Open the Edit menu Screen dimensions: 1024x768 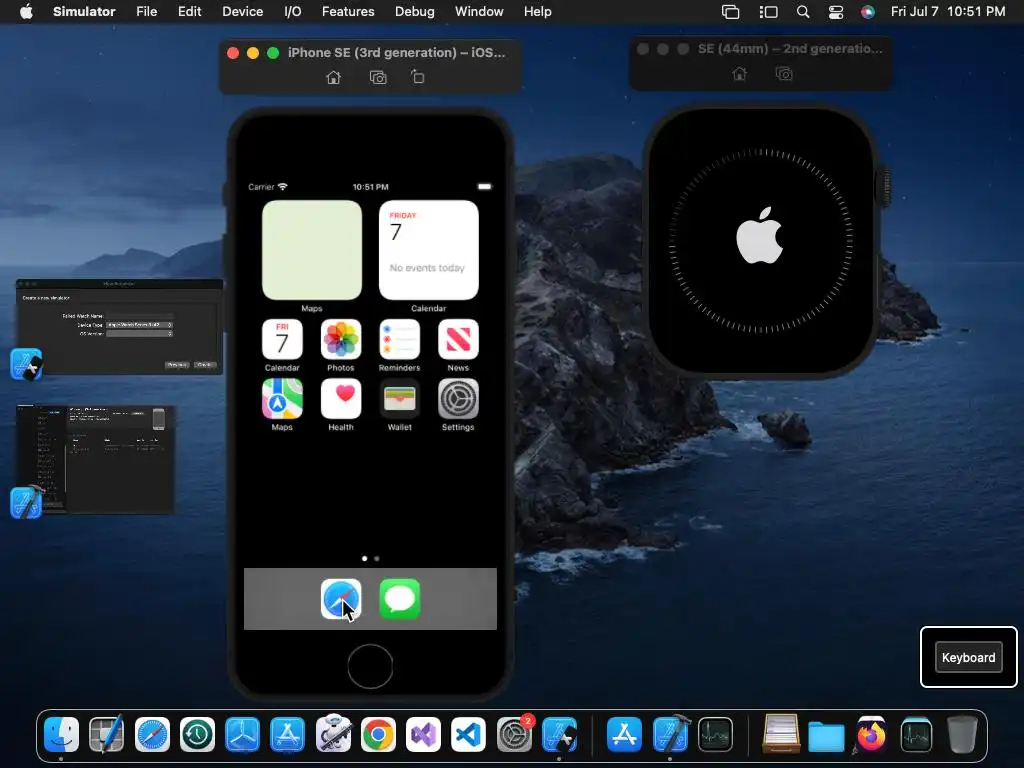click(x=189, y=12)
